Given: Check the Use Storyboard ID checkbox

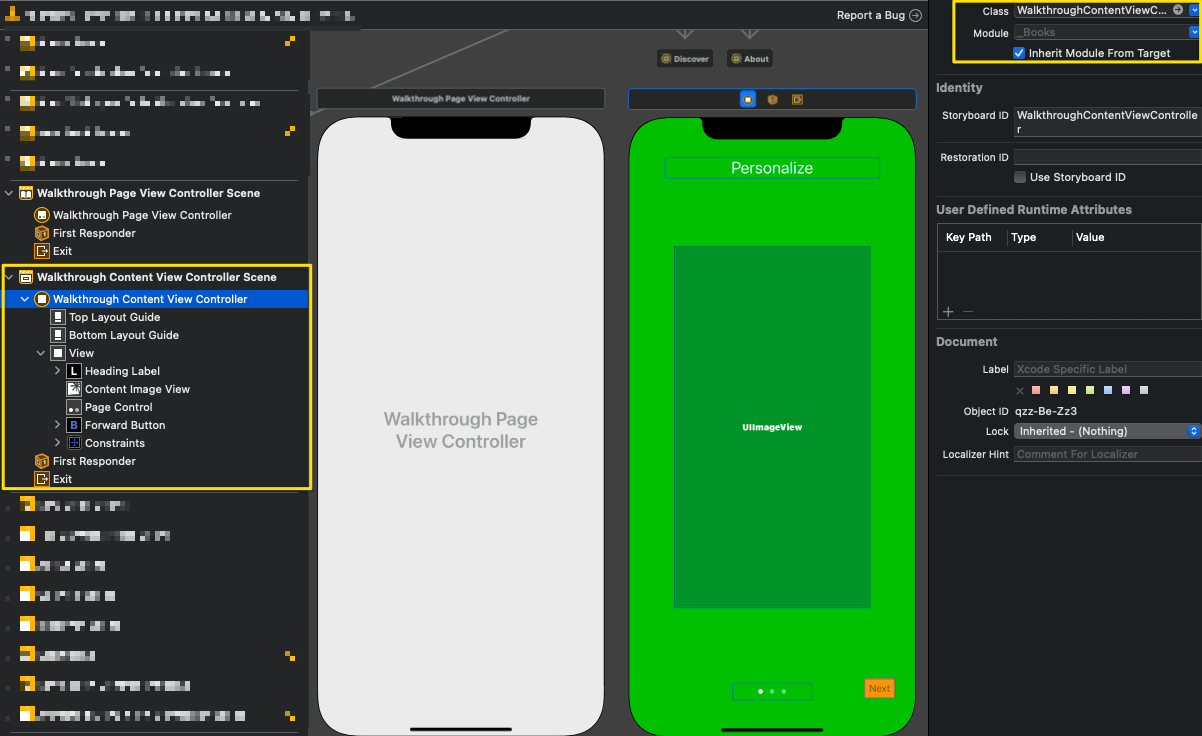Looking at the screenshot, I should tap(1022, 177).
